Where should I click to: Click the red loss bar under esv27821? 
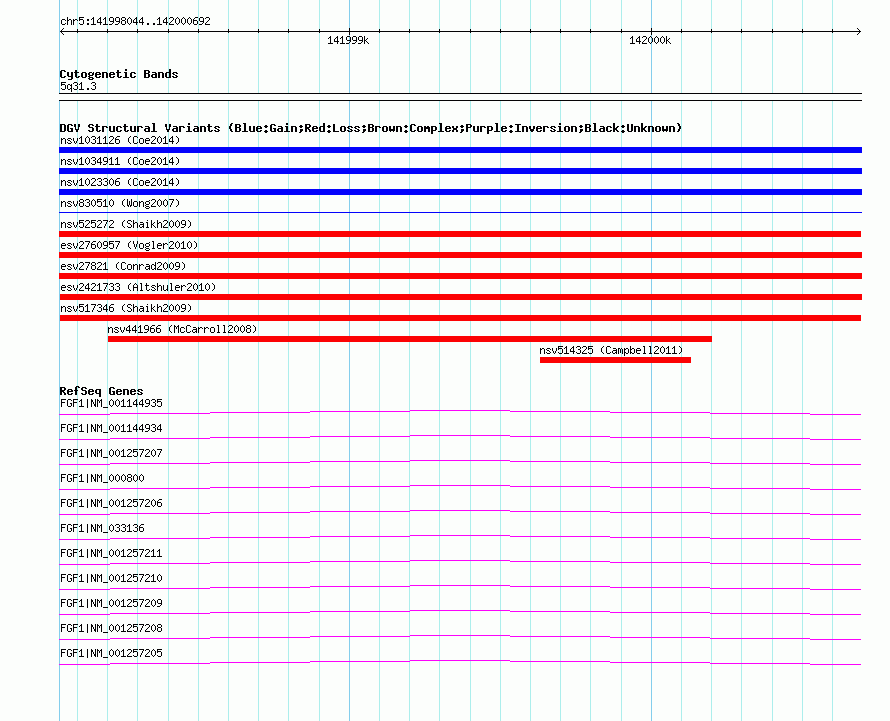pos(460,276)
